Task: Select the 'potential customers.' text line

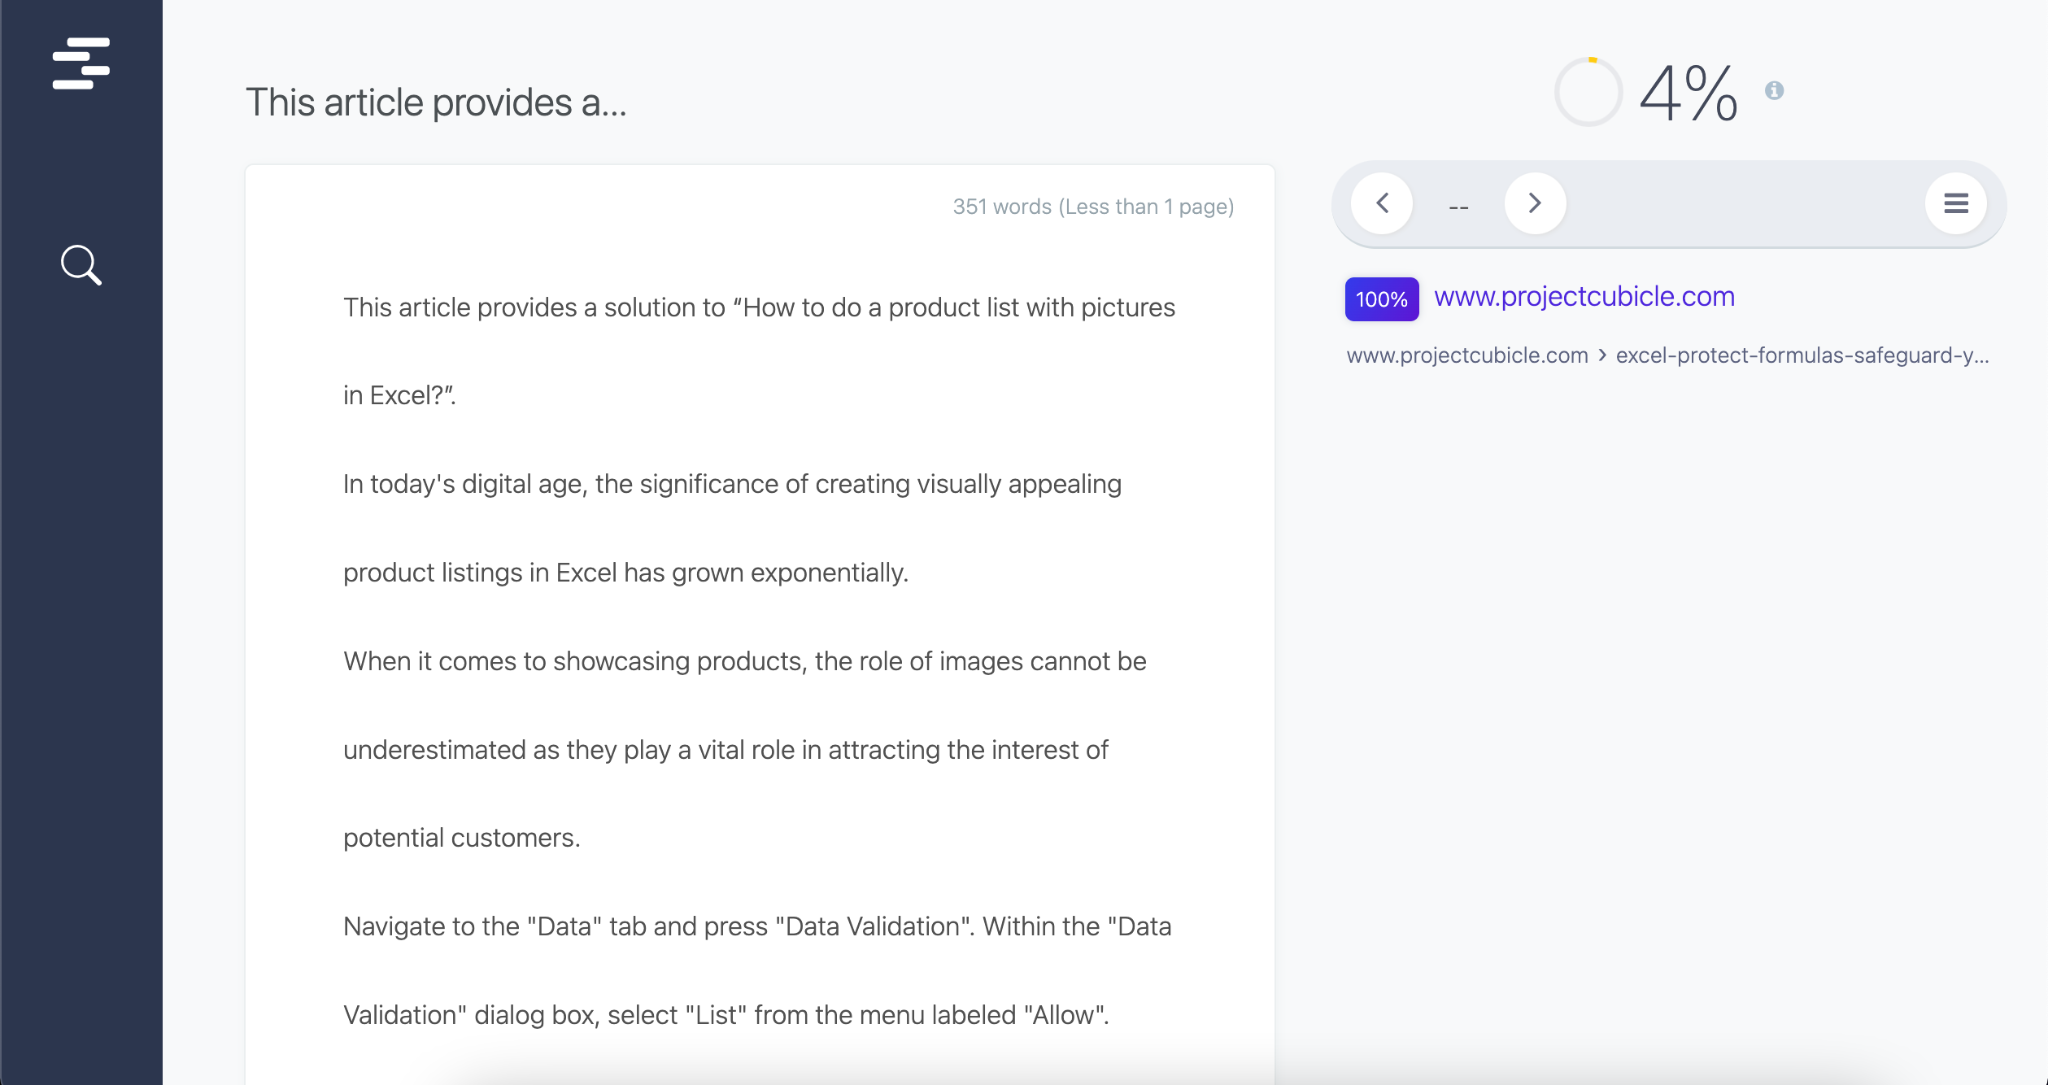Action: (x=462, y=838)
